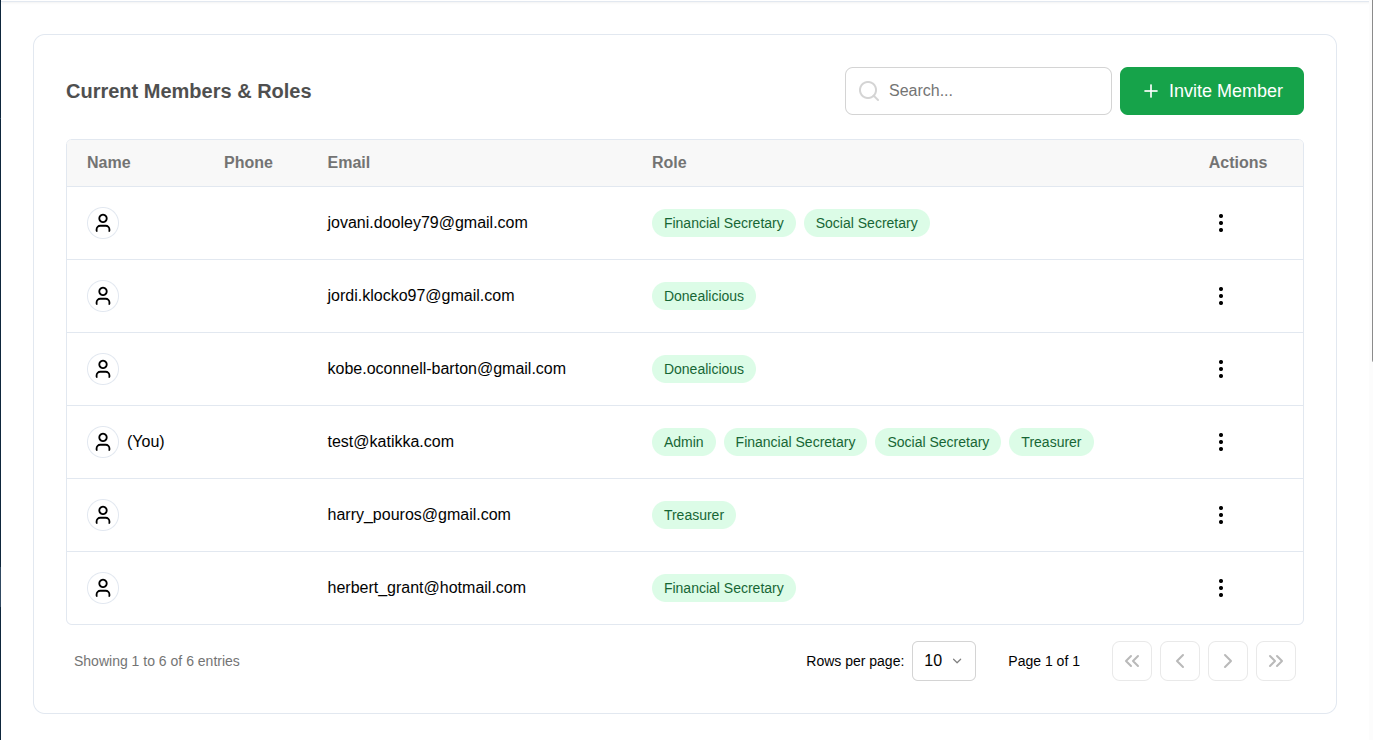
Task: Click herbert_grant's Financial Secretary badge
Action: (x=724, y=588)
